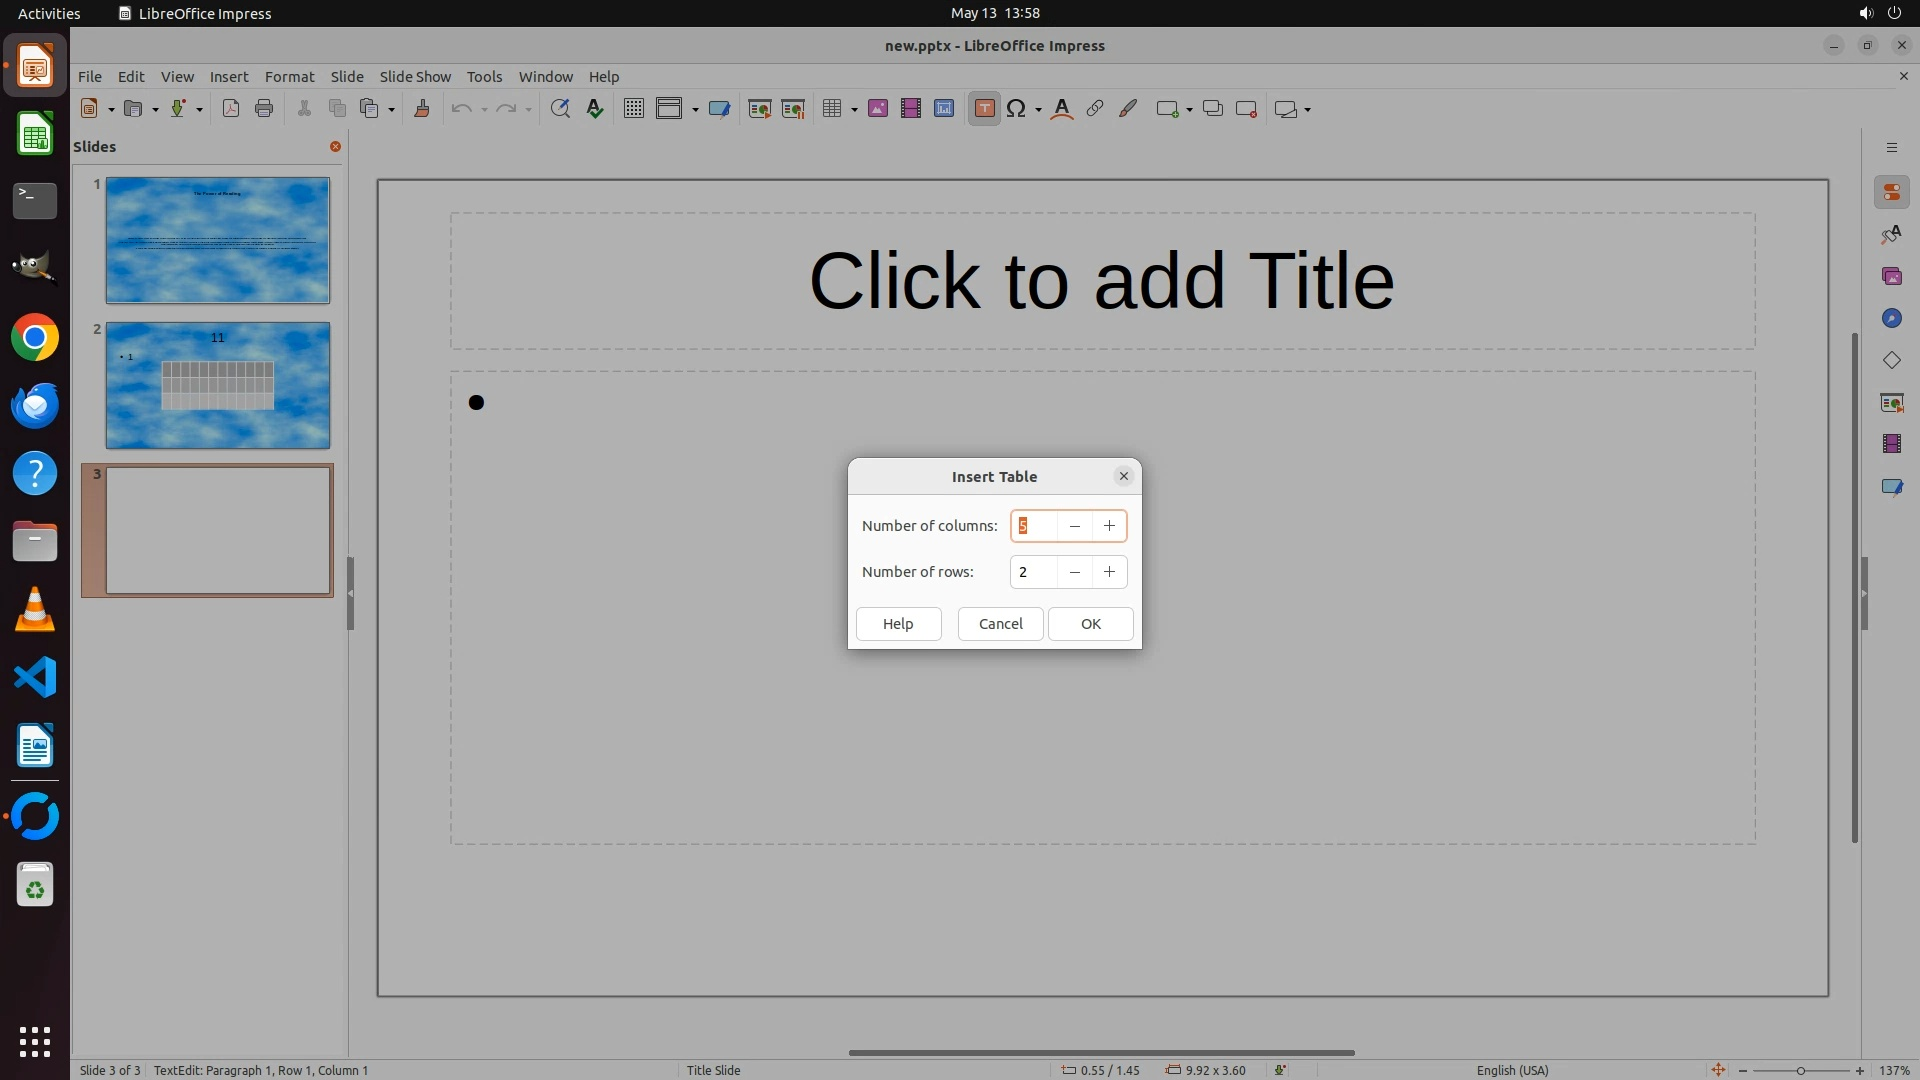Click the Start from First Slide icon
This screenshot has width=1920, height=1080.
click(759, 109)
